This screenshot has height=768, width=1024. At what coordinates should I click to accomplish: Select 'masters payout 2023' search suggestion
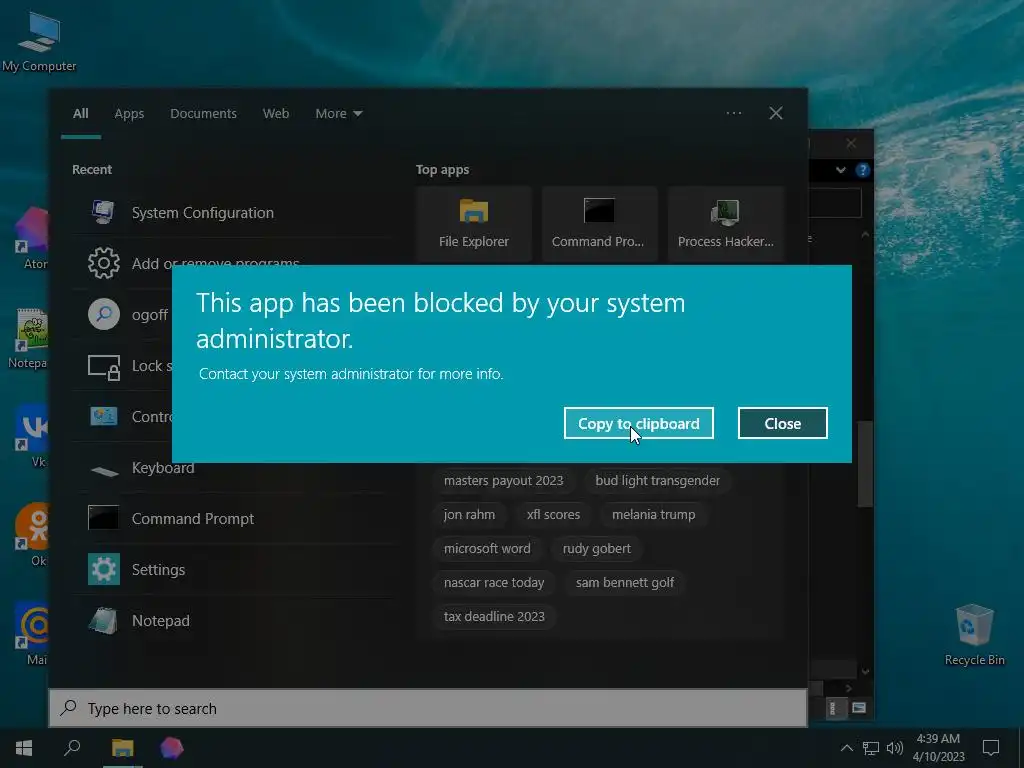point(504,480)
